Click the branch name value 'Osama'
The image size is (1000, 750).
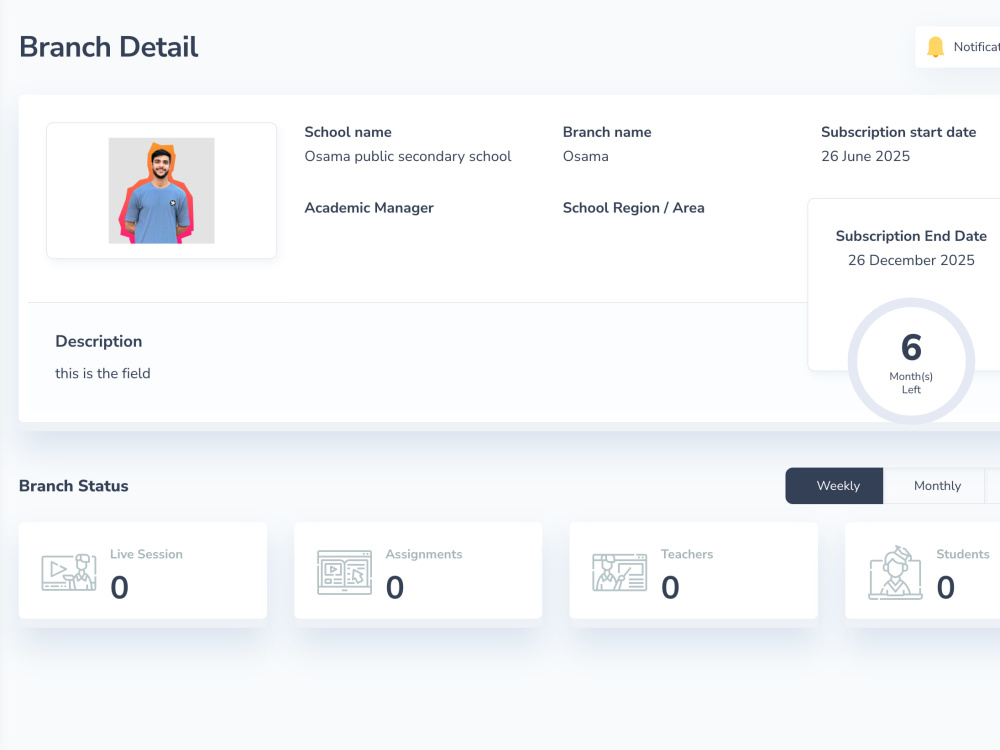click(585, 156)
